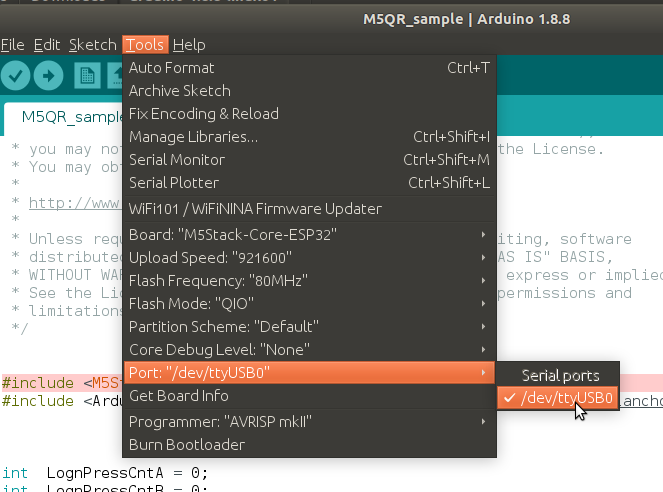Expand the Flash Mode "QIO" submenu
Viewport: 663px width, 492px height.
(x=309, y=303)
